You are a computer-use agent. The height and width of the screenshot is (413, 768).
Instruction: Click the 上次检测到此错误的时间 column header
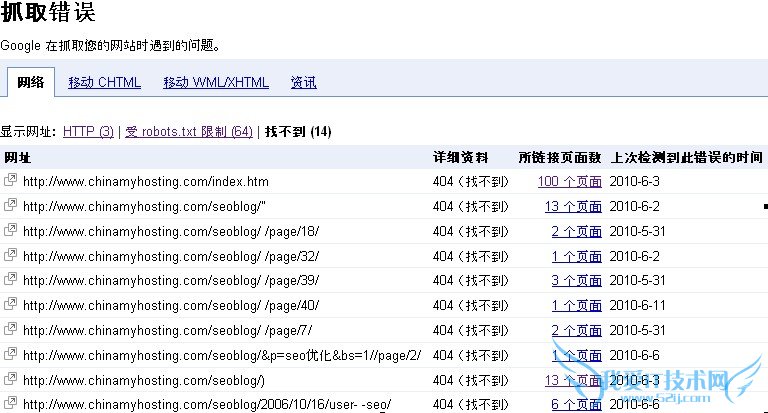coord(687,157)
